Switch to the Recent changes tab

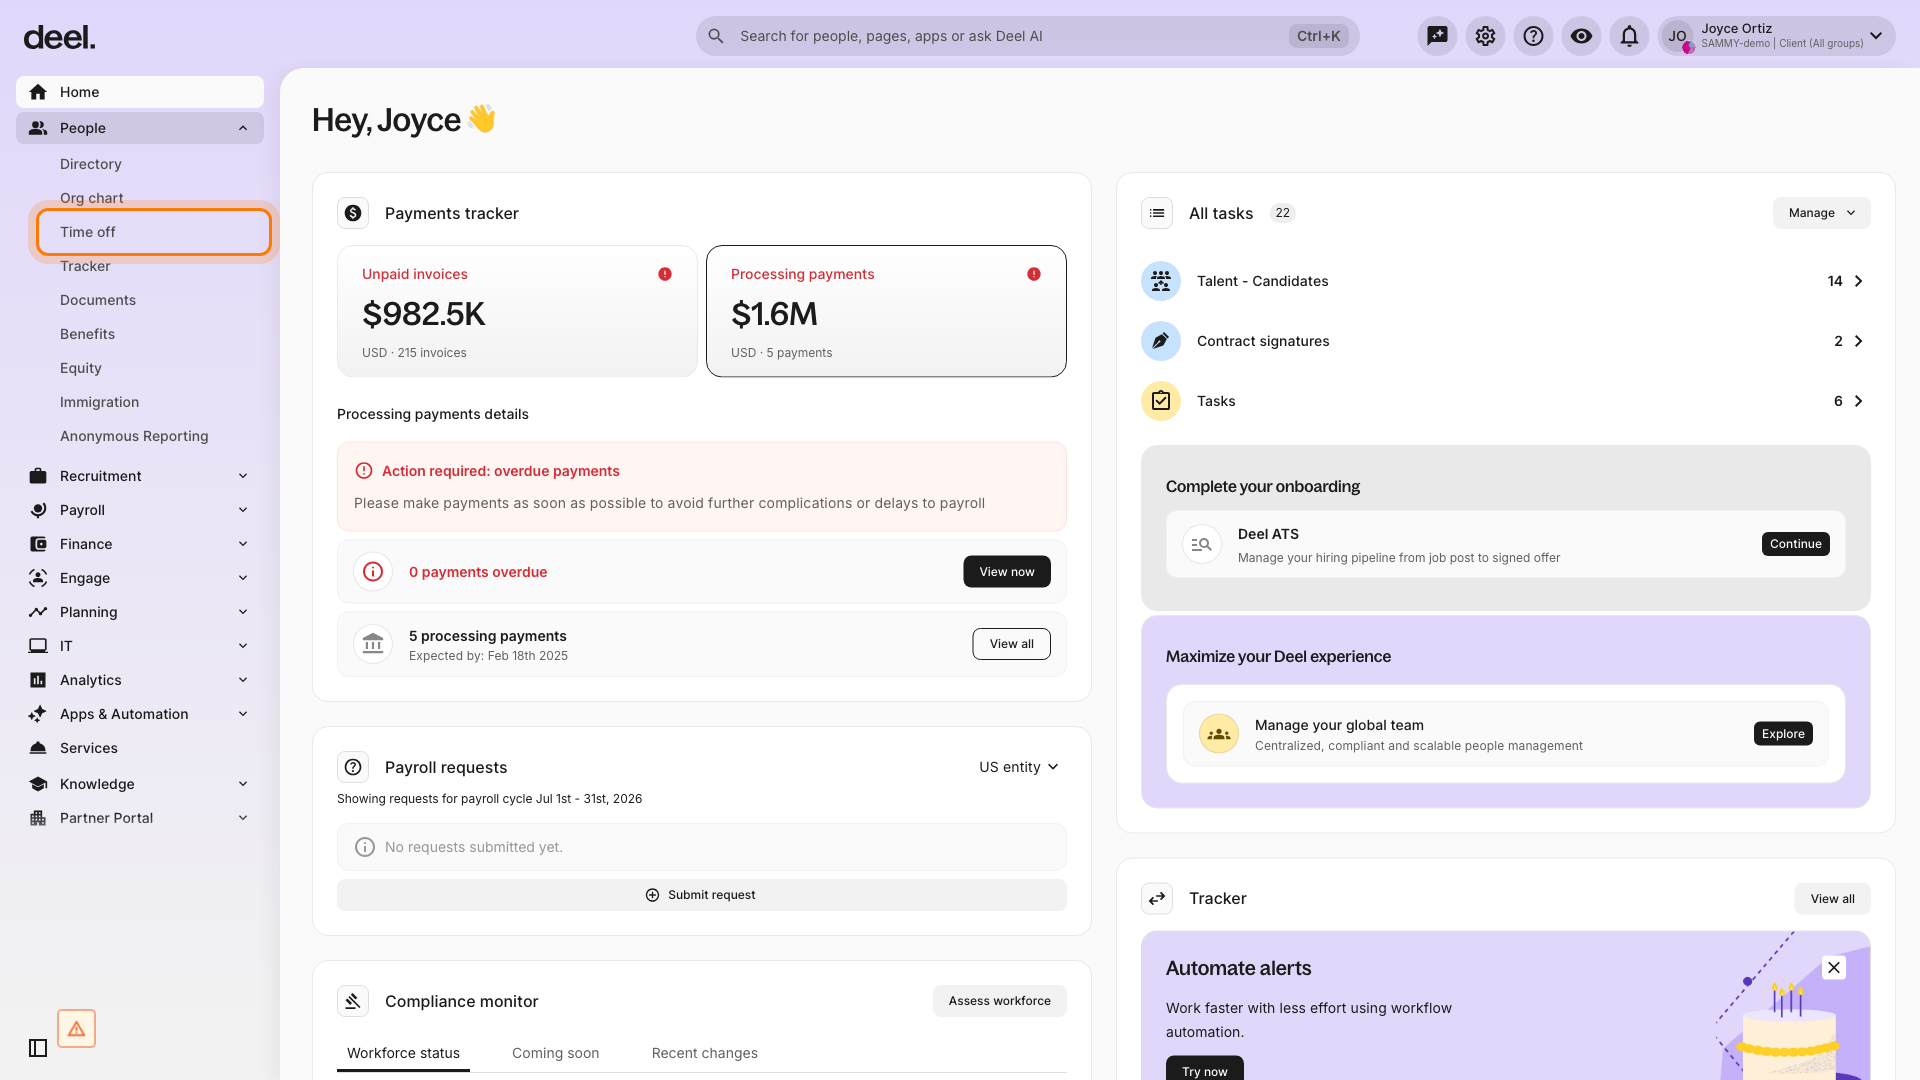click(x=704, y=1053)
